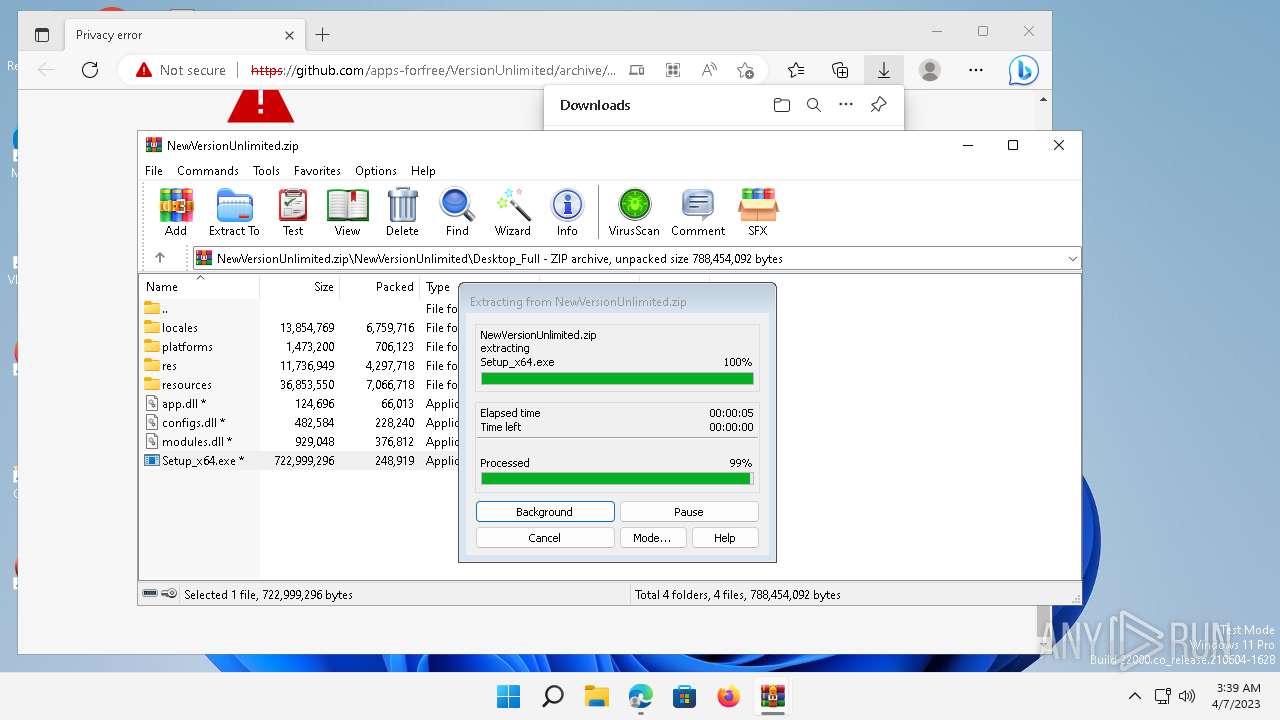Expand the archive path dropdown
Screen dimensions: 1280x720
pos(1072,258)
